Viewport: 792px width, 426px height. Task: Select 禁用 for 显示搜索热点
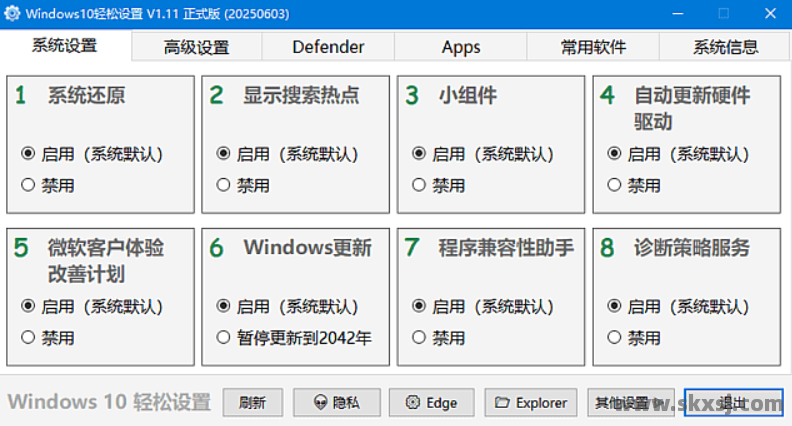pos(223,185)
